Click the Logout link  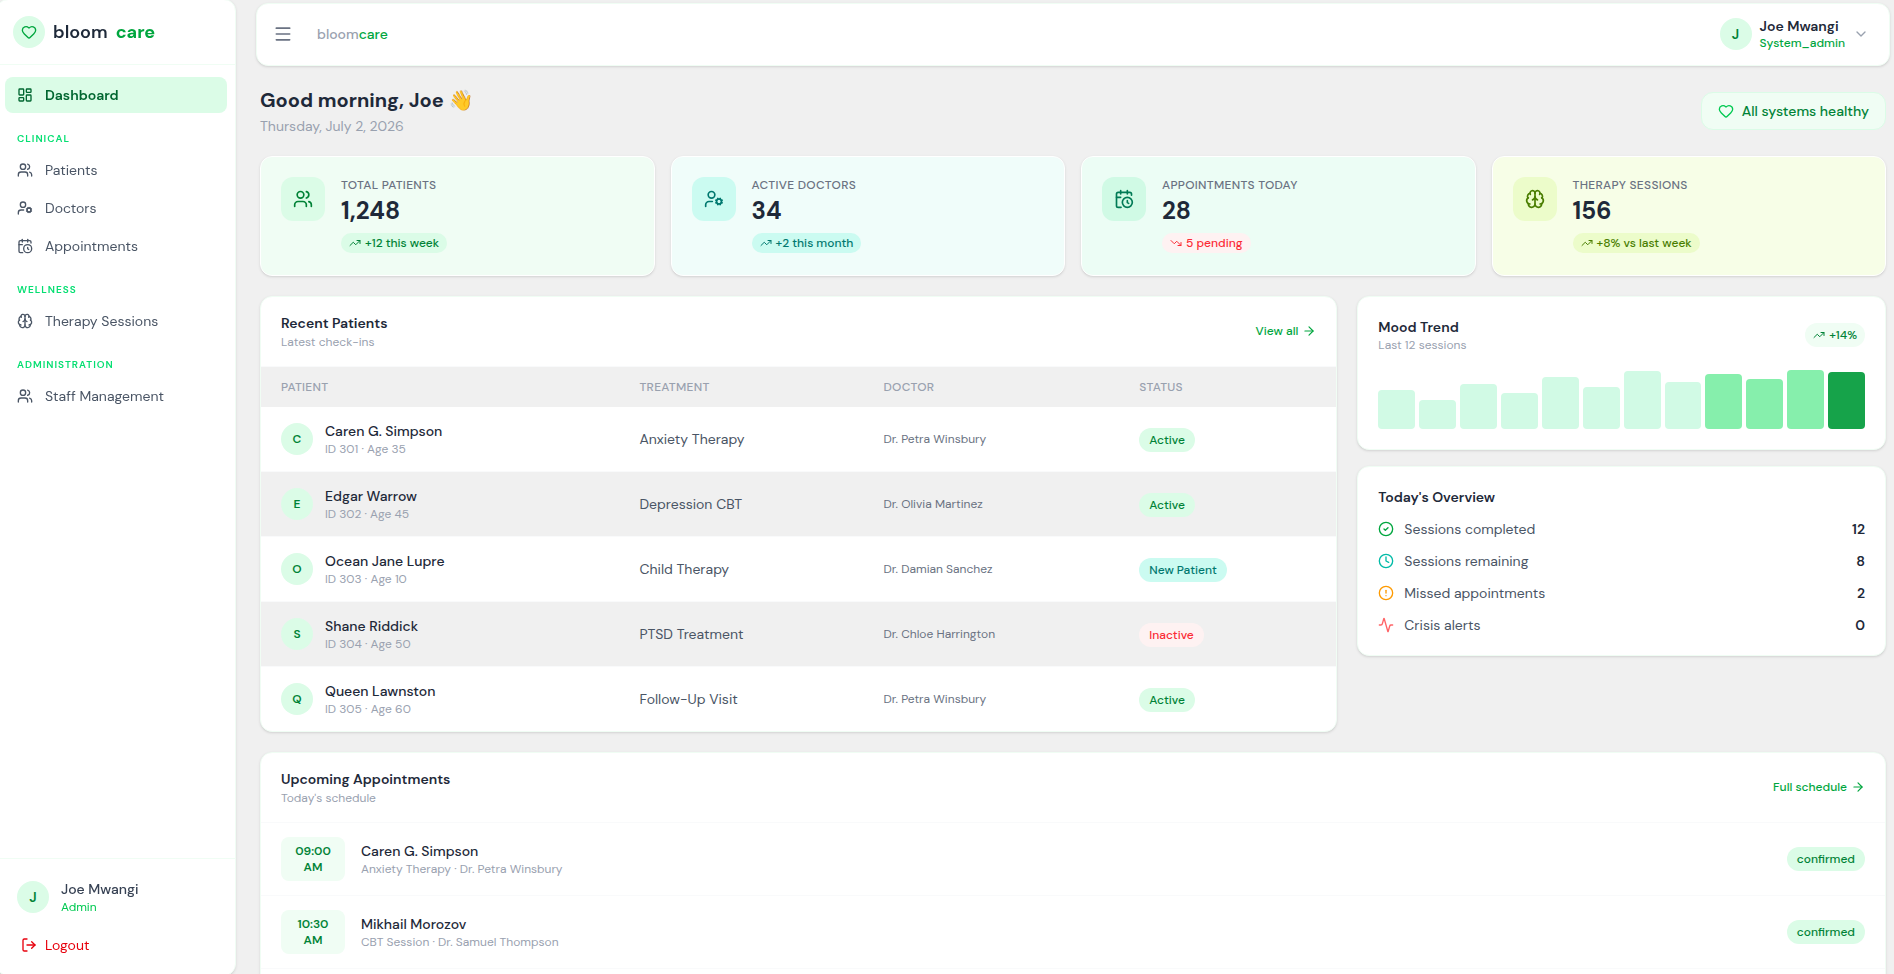click(x=56, y=945)
